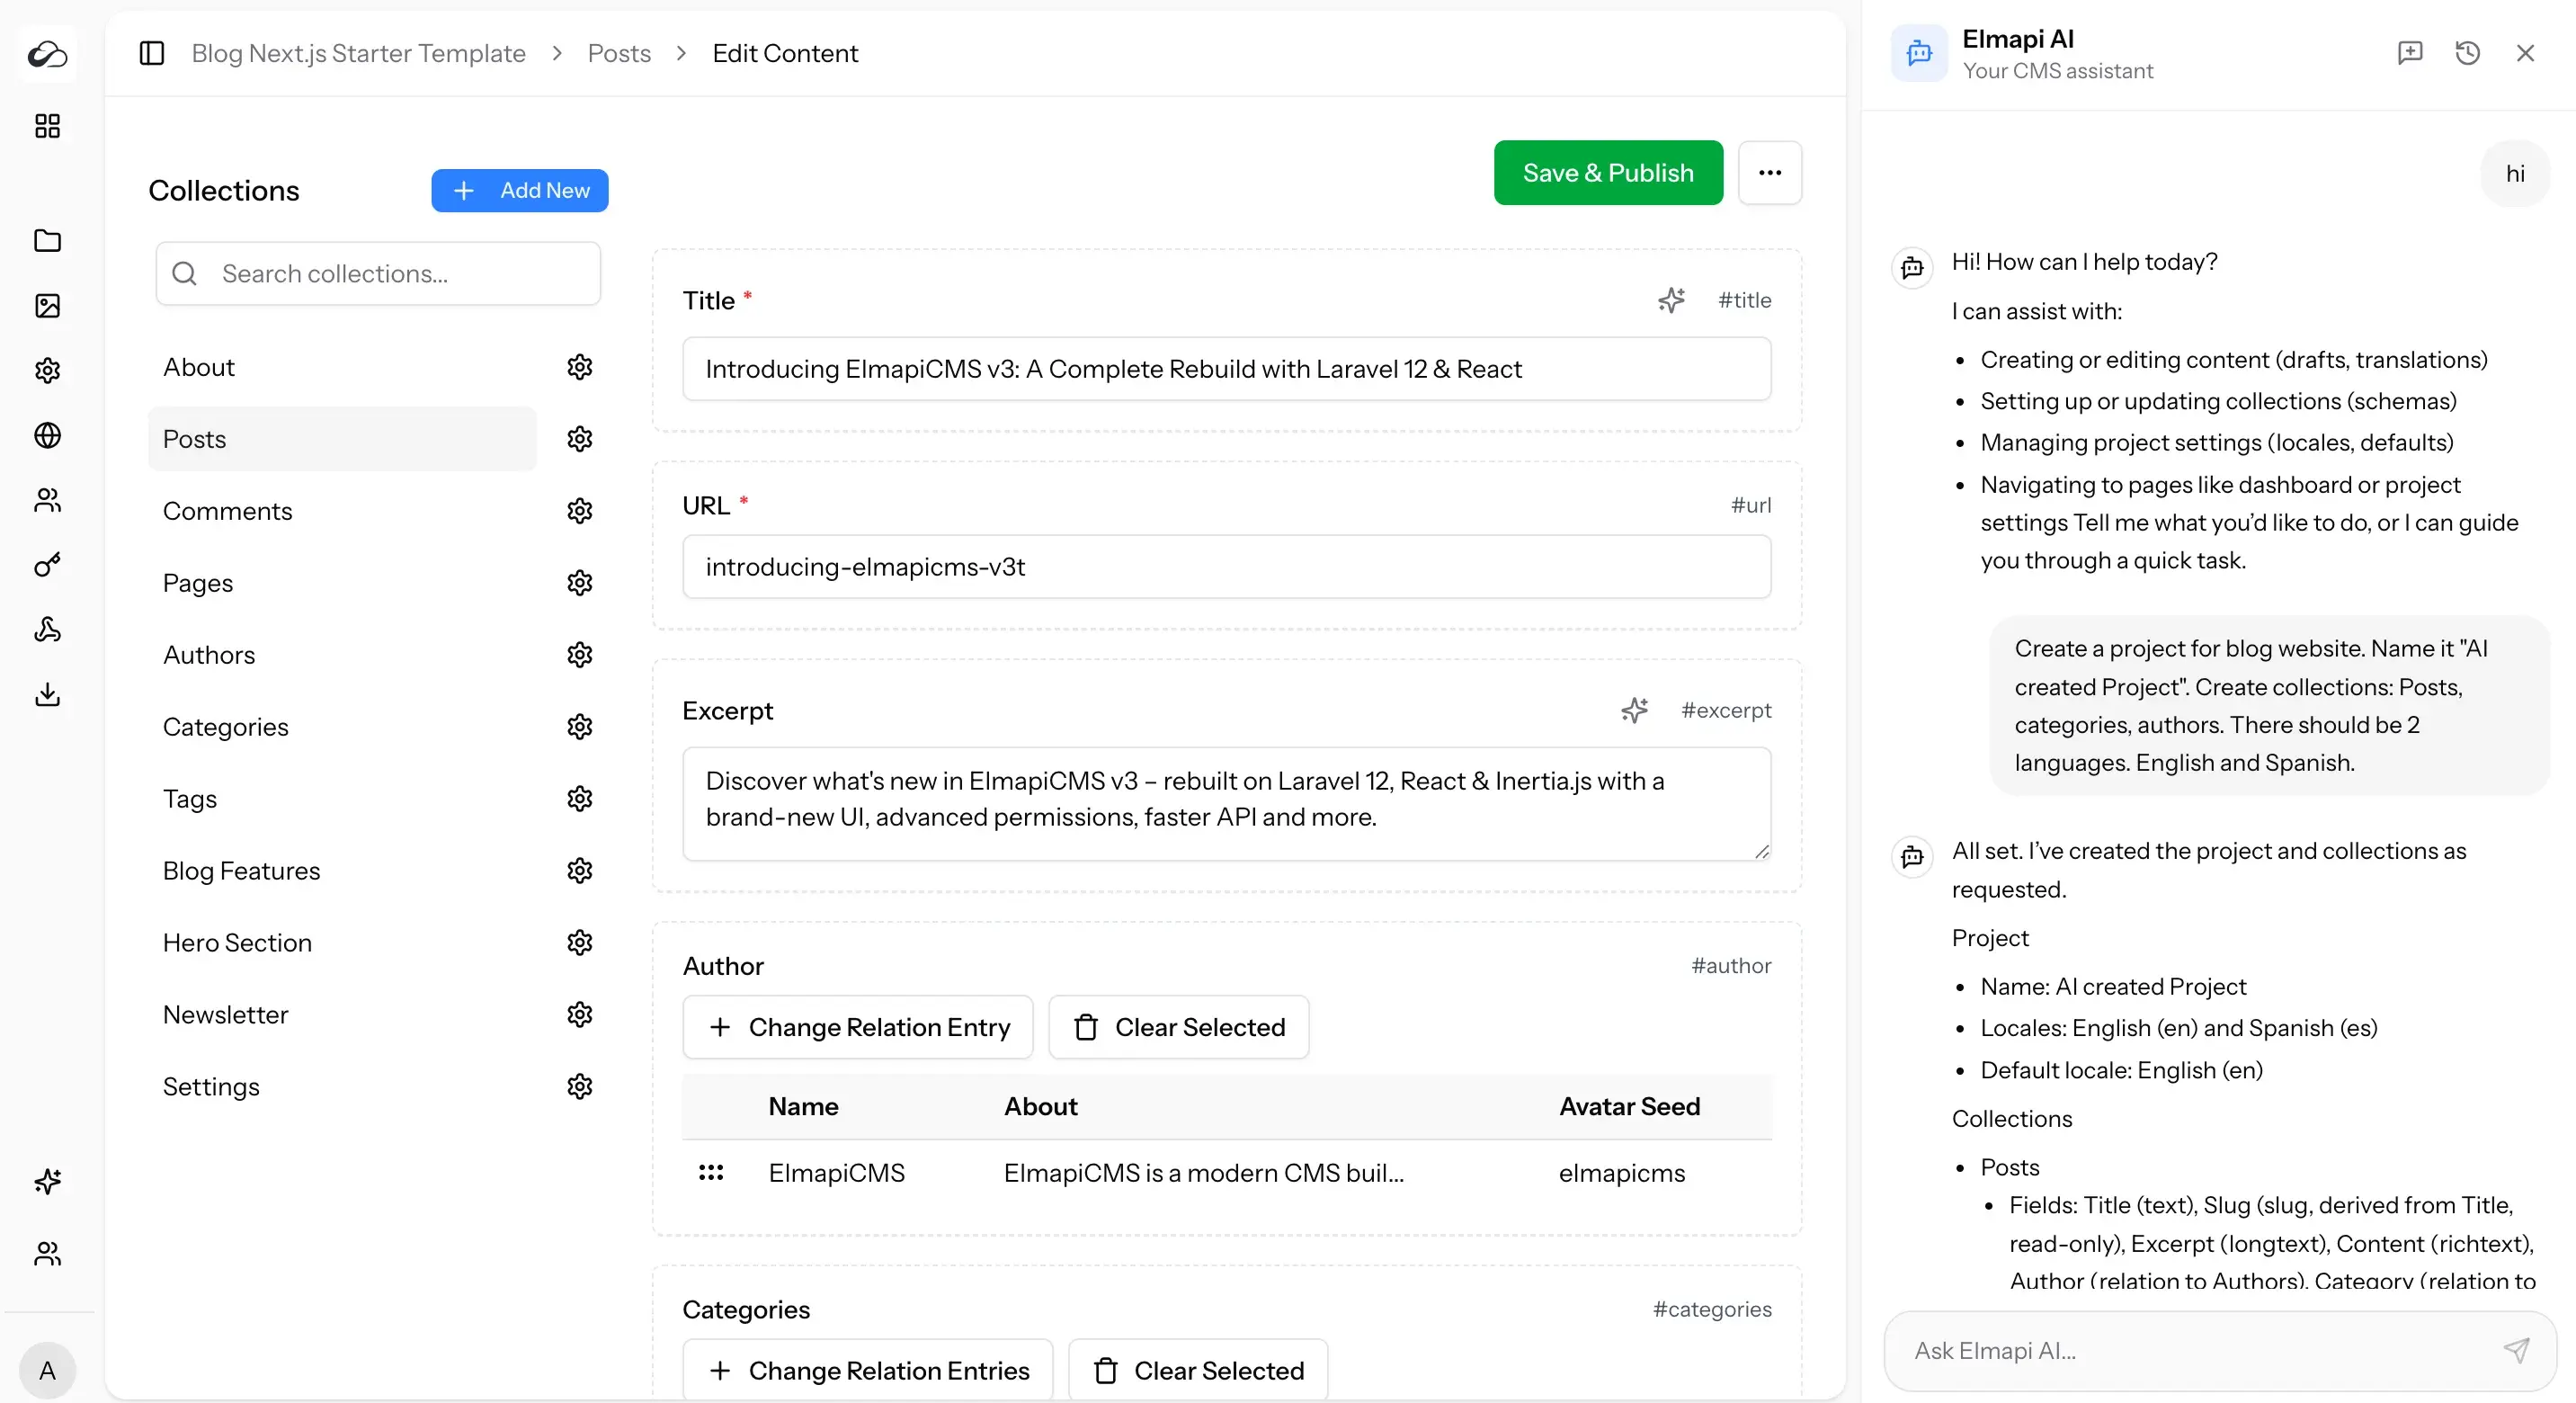Click Clear Selected under Author
2576x1403 pixels.
point(1179,1028)
